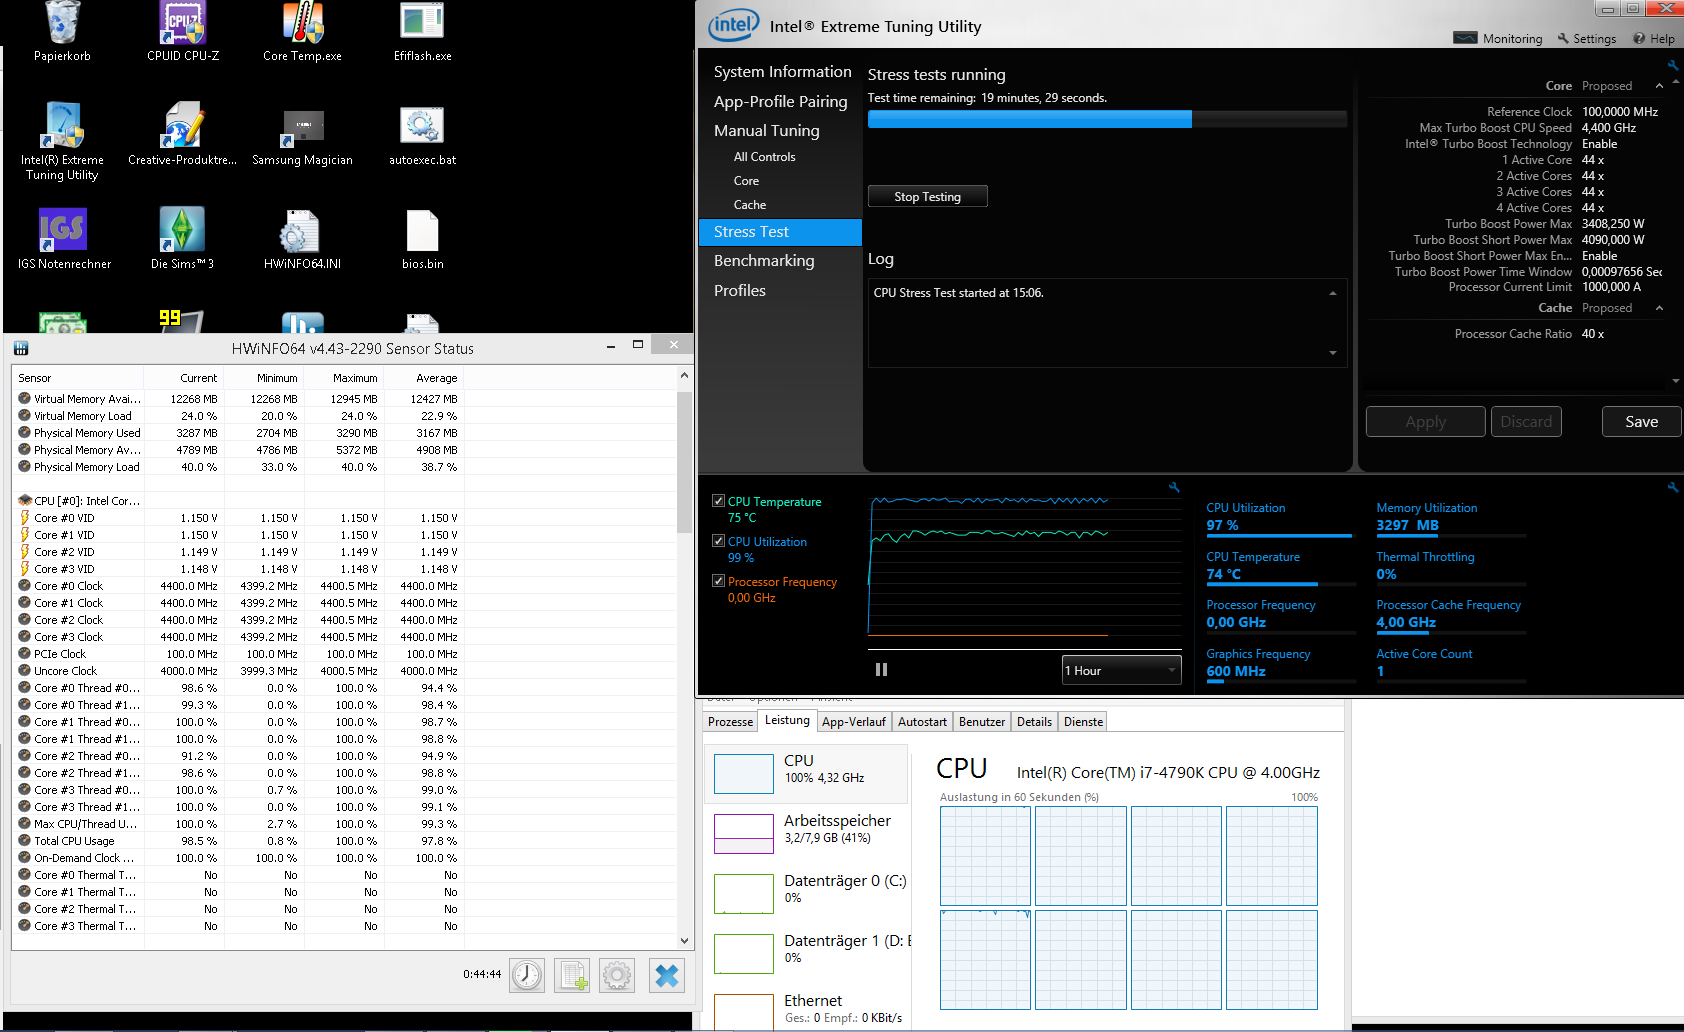
Task: Switch to Prozesse tab in Task Manager
Action: 730,722
